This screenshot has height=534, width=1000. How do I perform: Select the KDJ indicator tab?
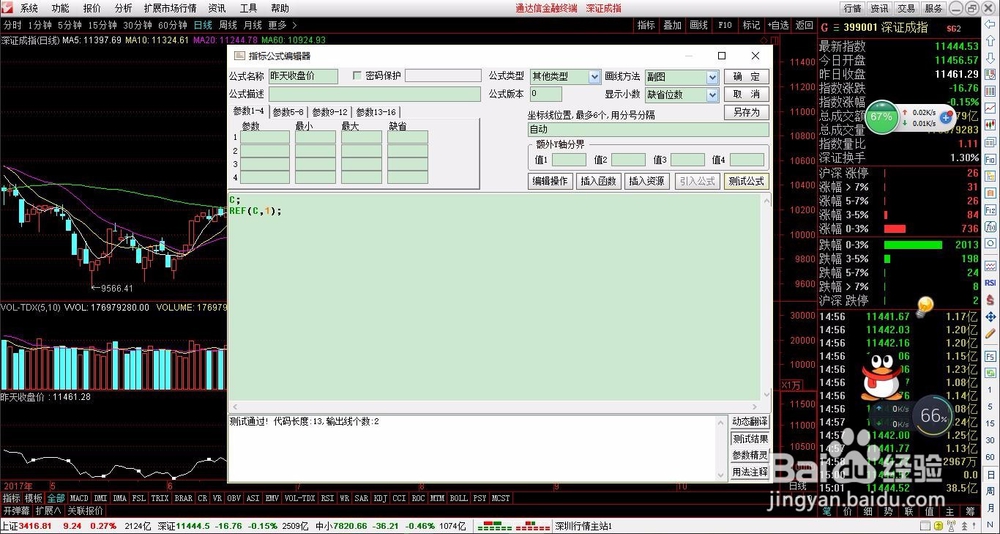380,498
